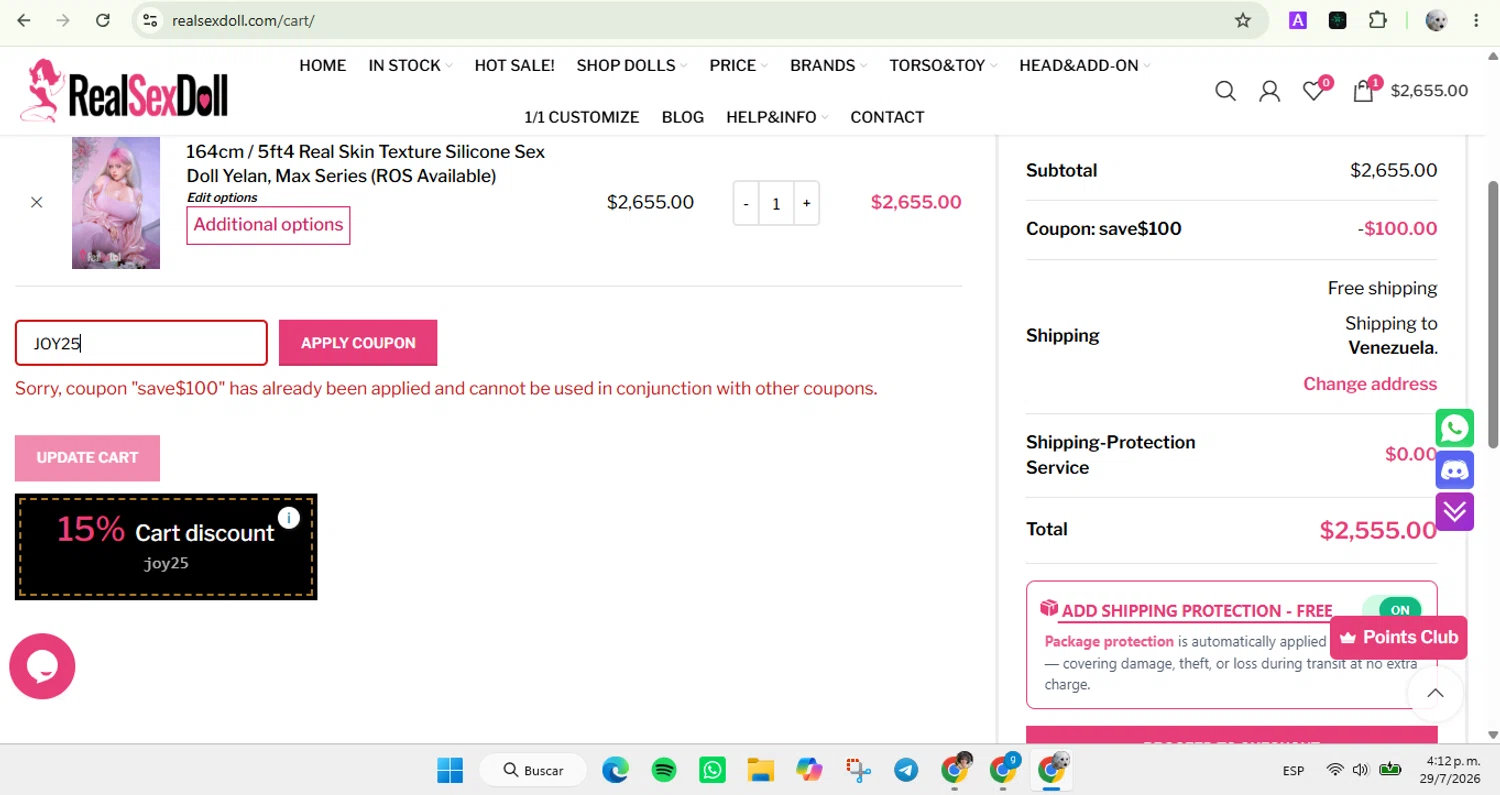Click the ESP language indicator
The width and height of the screenshot is (1500, 795).
(x=1293, y=771)
